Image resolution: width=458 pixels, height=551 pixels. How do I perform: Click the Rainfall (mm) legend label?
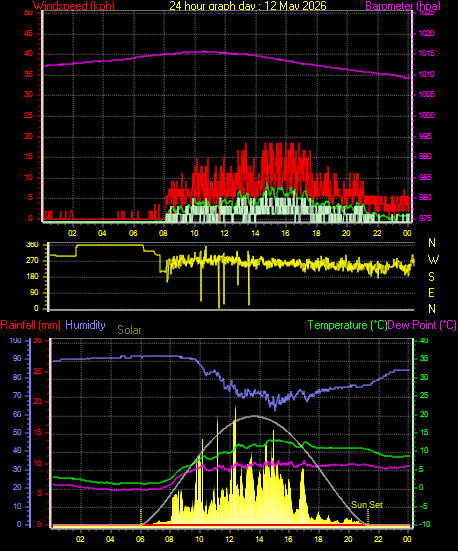(31, 325)
